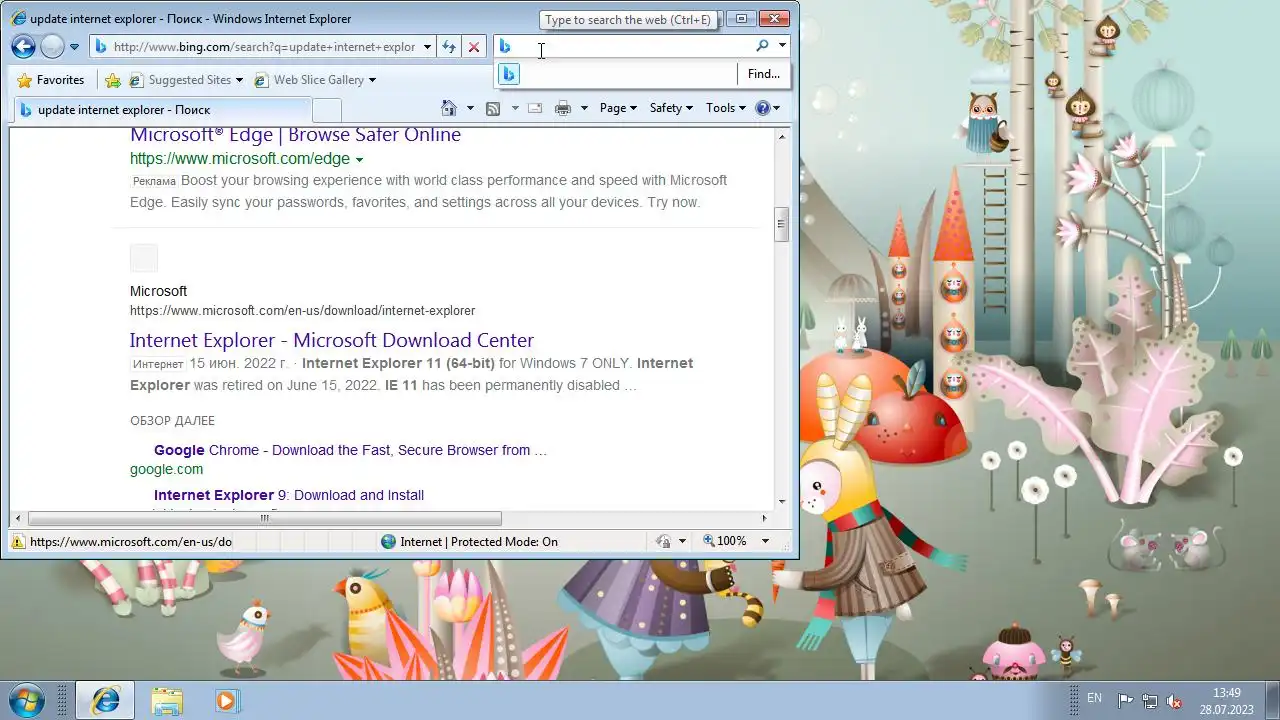This screenshot has width=1280, height=720.
Task: Click the Read Mail envelope icon
Action: point(535,108)
